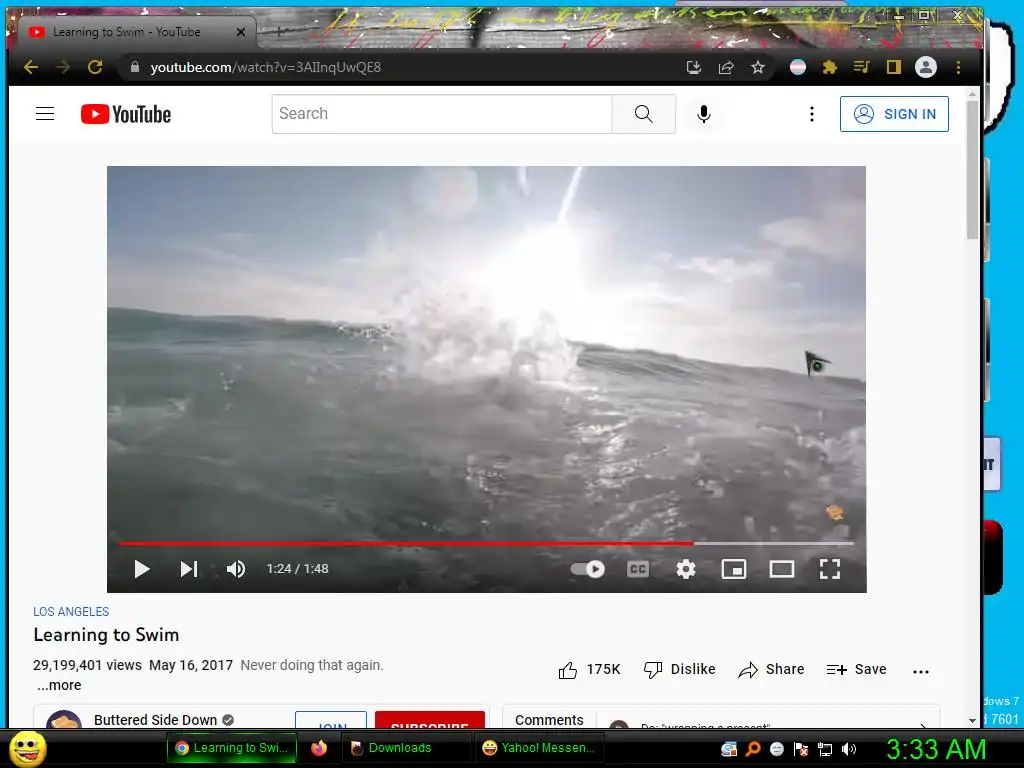Screen dimensions: 1024x768
Task: Click the striped round extension icon
Action: click(x=797, y=67)
